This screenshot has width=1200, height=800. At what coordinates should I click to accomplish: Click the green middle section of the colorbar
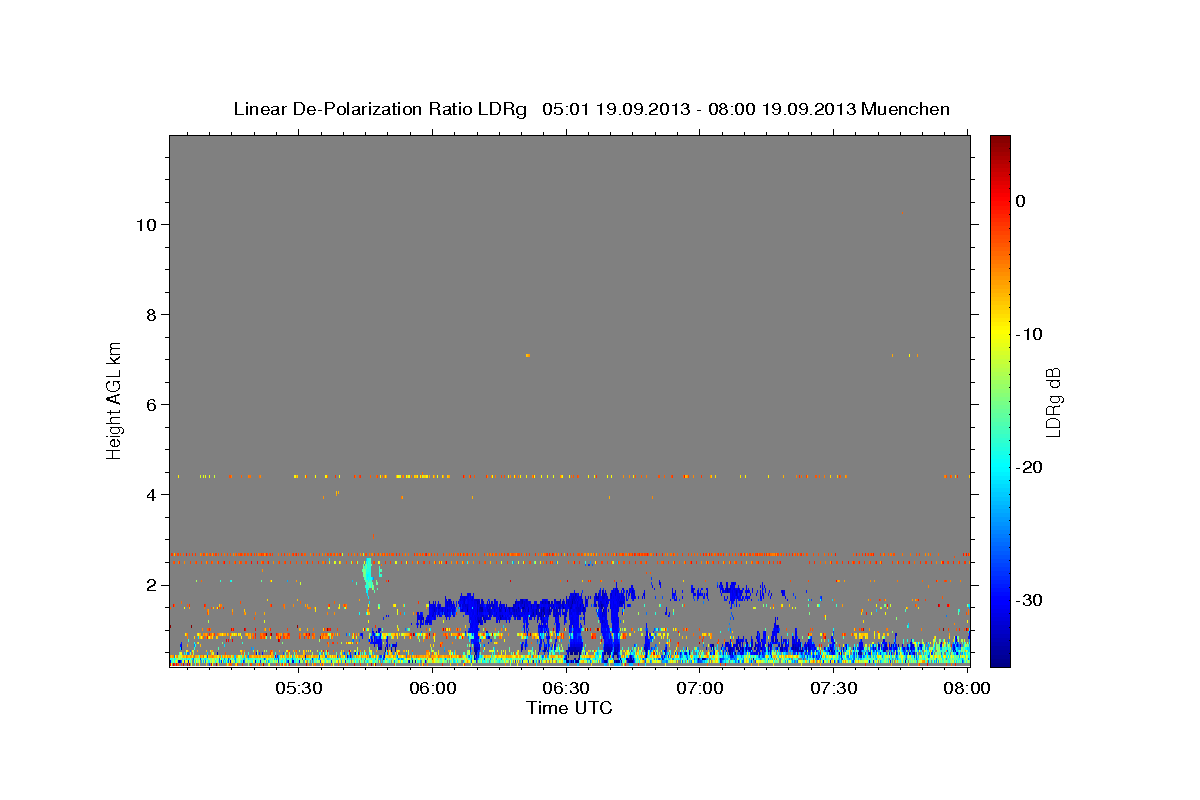[1000, 400]
